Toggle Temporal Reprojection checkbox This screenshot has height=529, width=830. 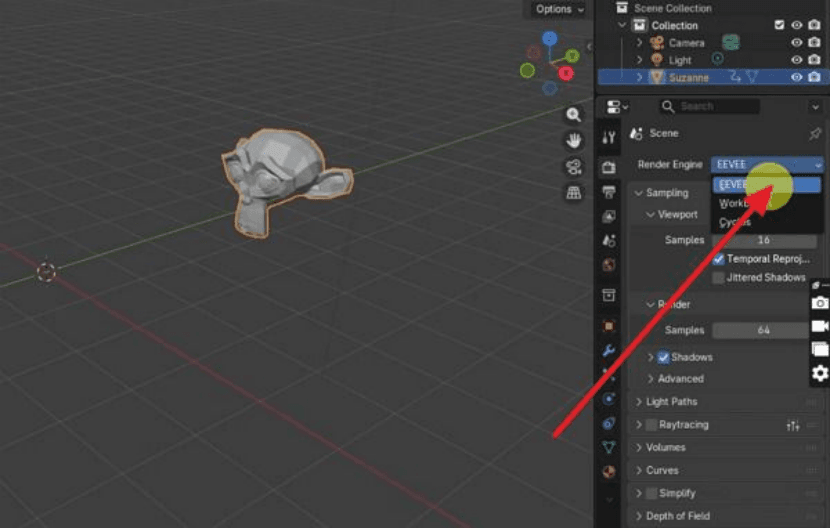point(718,259)
